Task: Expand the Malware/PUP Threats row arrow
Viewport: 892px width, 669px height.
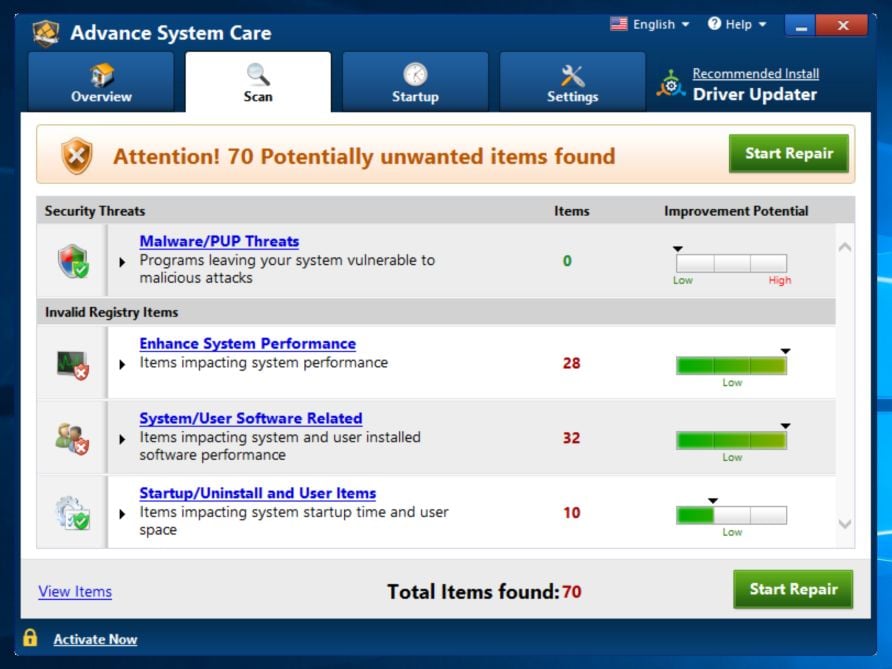Action: (x=122, y=262)
